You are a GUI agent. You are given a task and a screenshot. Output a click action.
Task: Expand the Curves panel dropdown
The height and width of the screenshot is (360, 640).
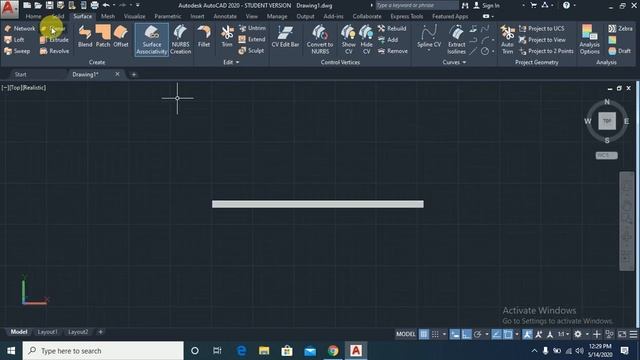click(454, 62)
